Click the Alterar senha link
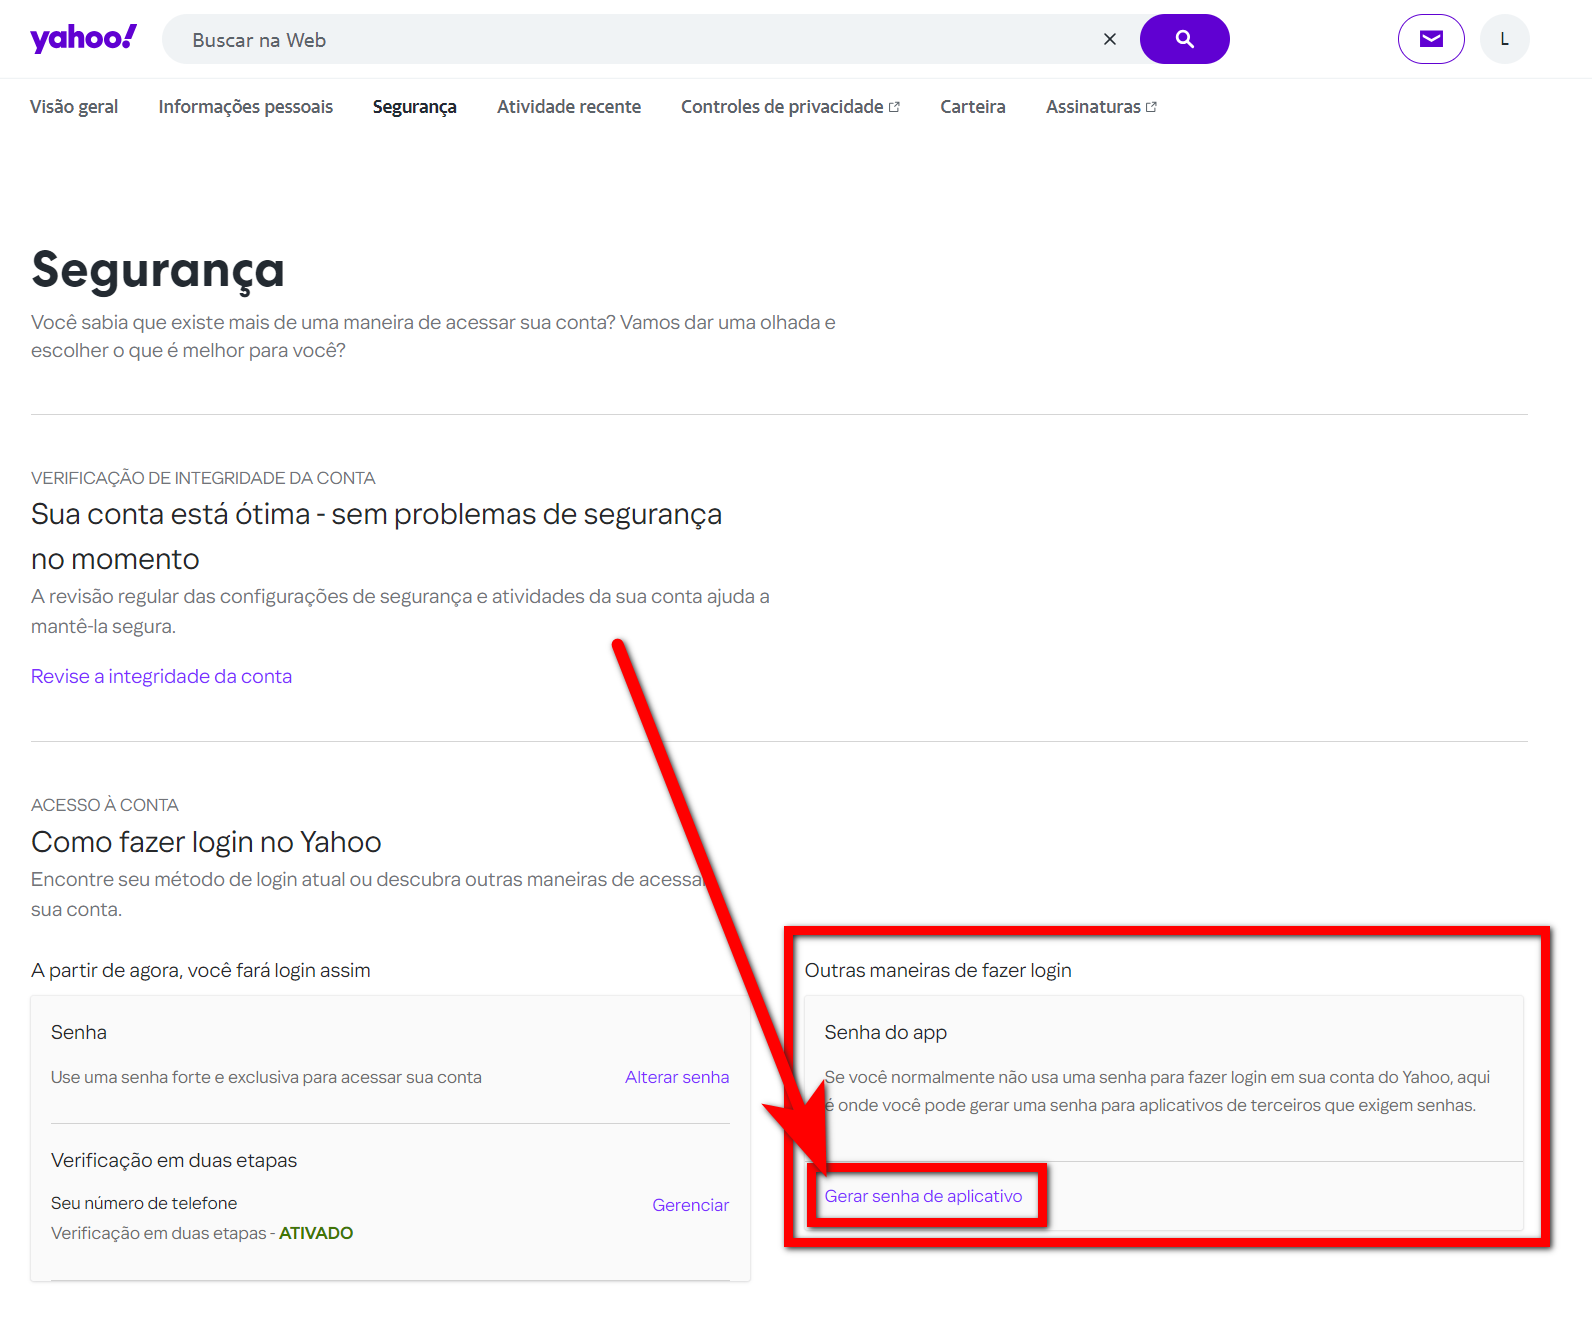The height and width of the screenshot is (1323, 1592). coord(677,1077)
